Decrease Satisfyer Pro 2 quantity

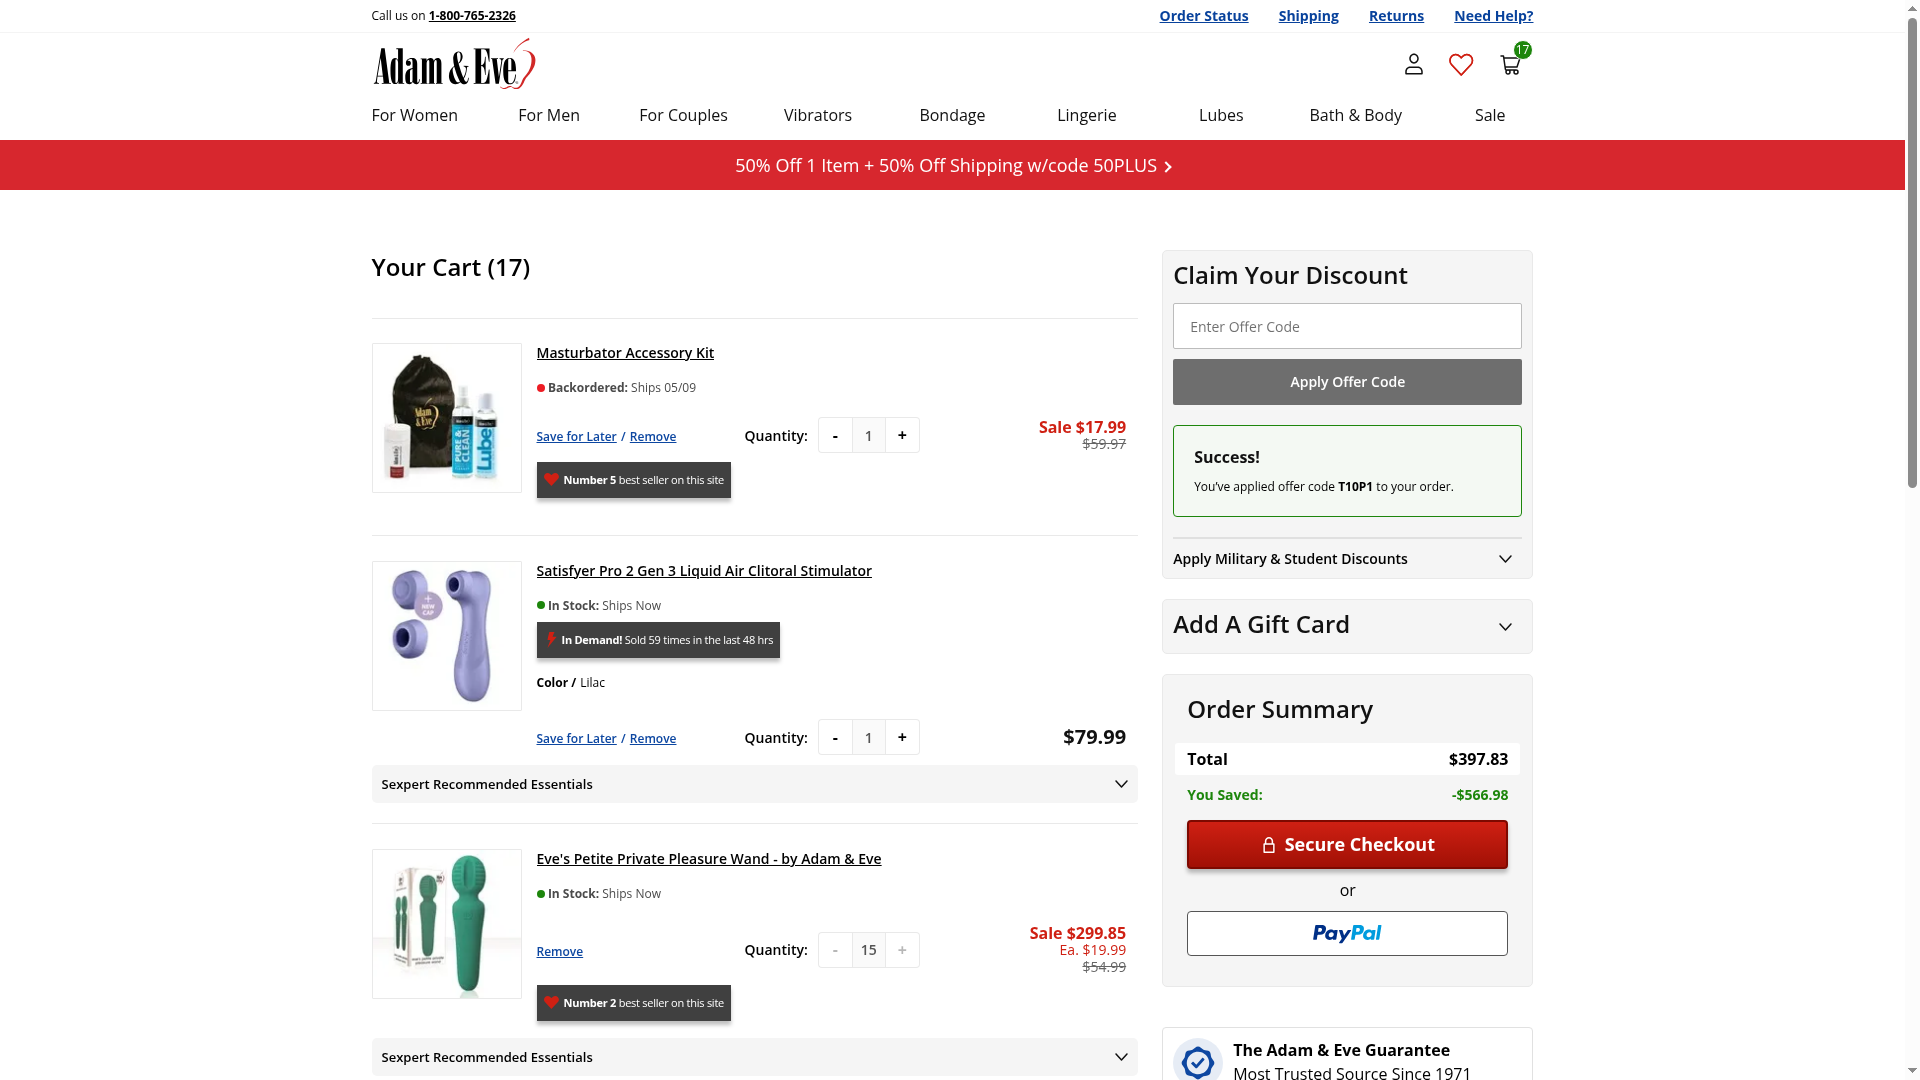(x=835, y=738)
